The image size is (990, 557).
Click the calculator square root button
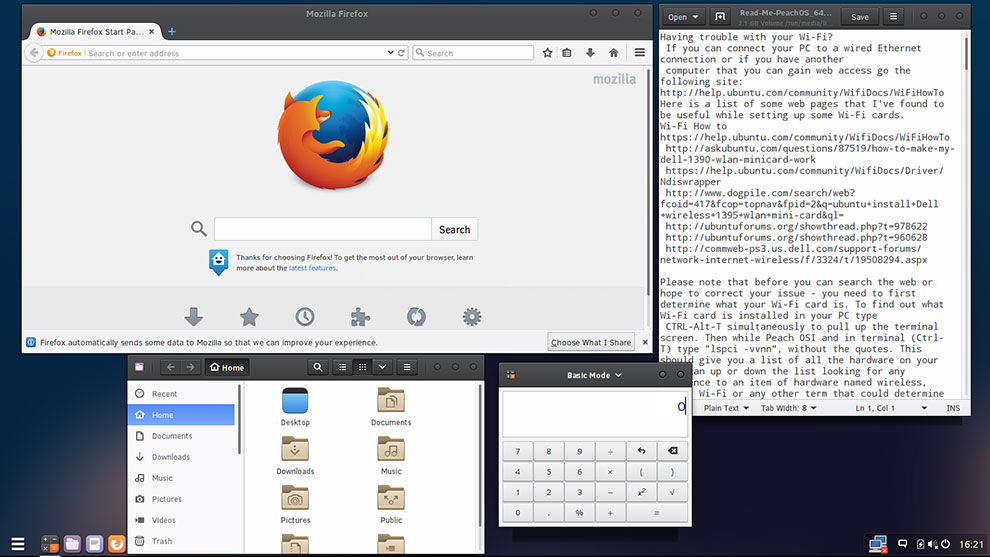point(672,492)
